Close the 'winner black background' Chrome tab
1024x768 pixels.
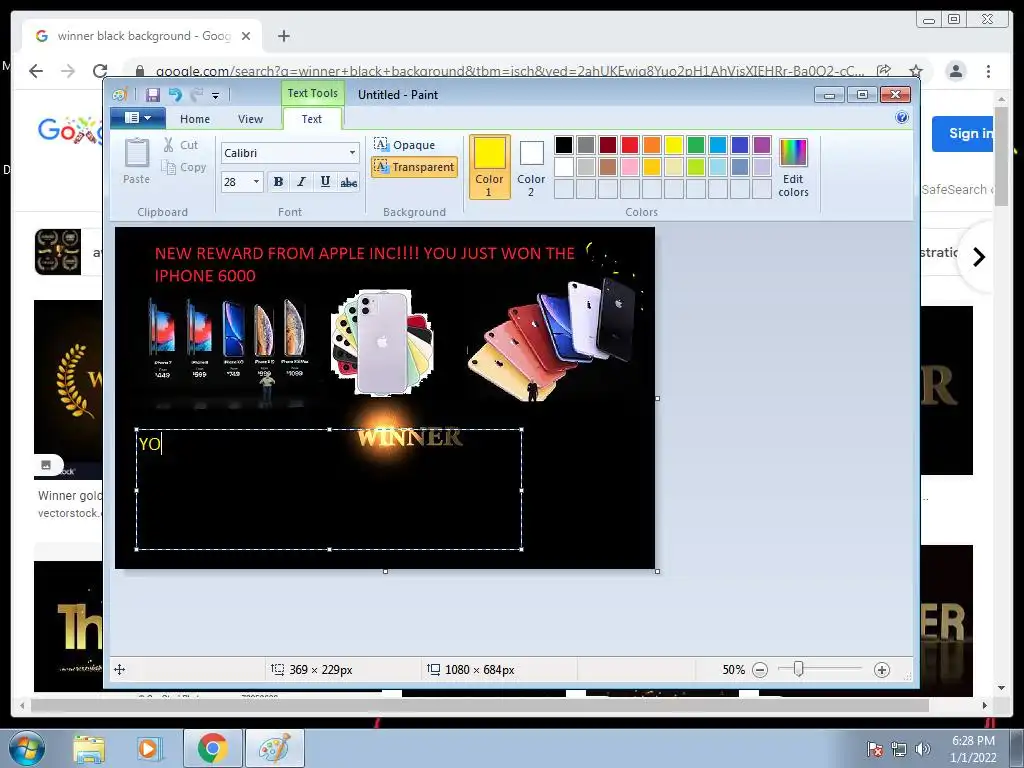[246, 36]
